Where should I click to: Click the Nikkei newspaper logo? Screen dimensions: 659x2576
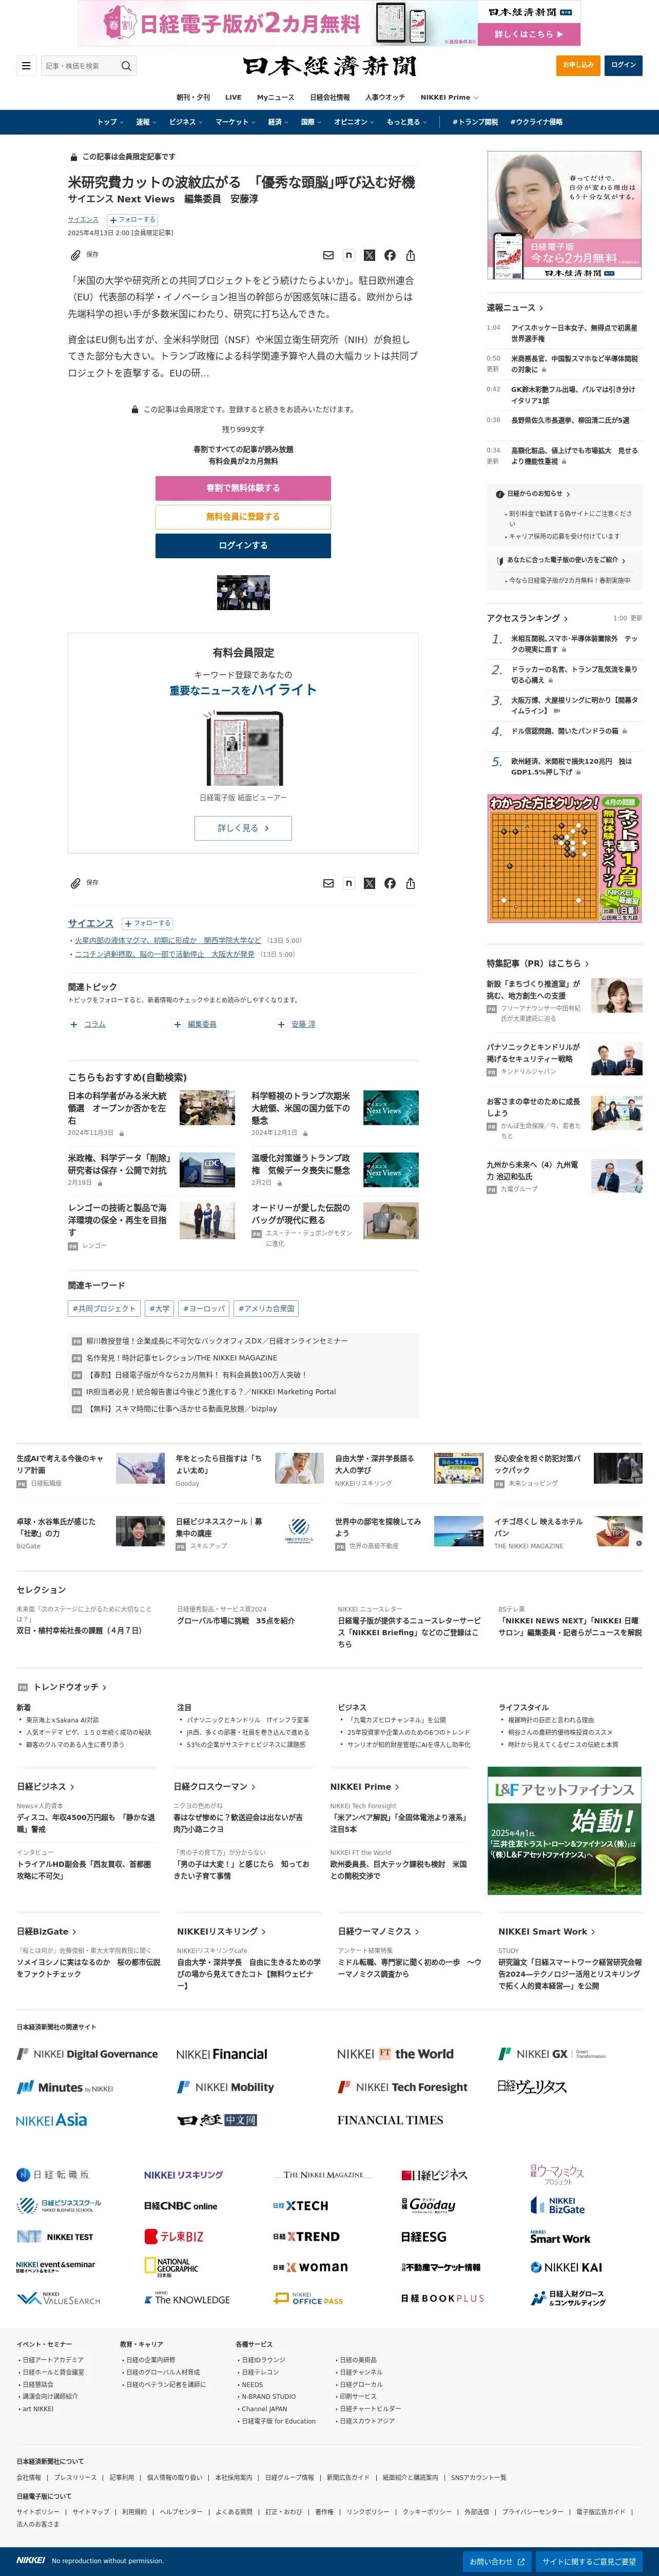pyautogui.click(x=330, y=66)
